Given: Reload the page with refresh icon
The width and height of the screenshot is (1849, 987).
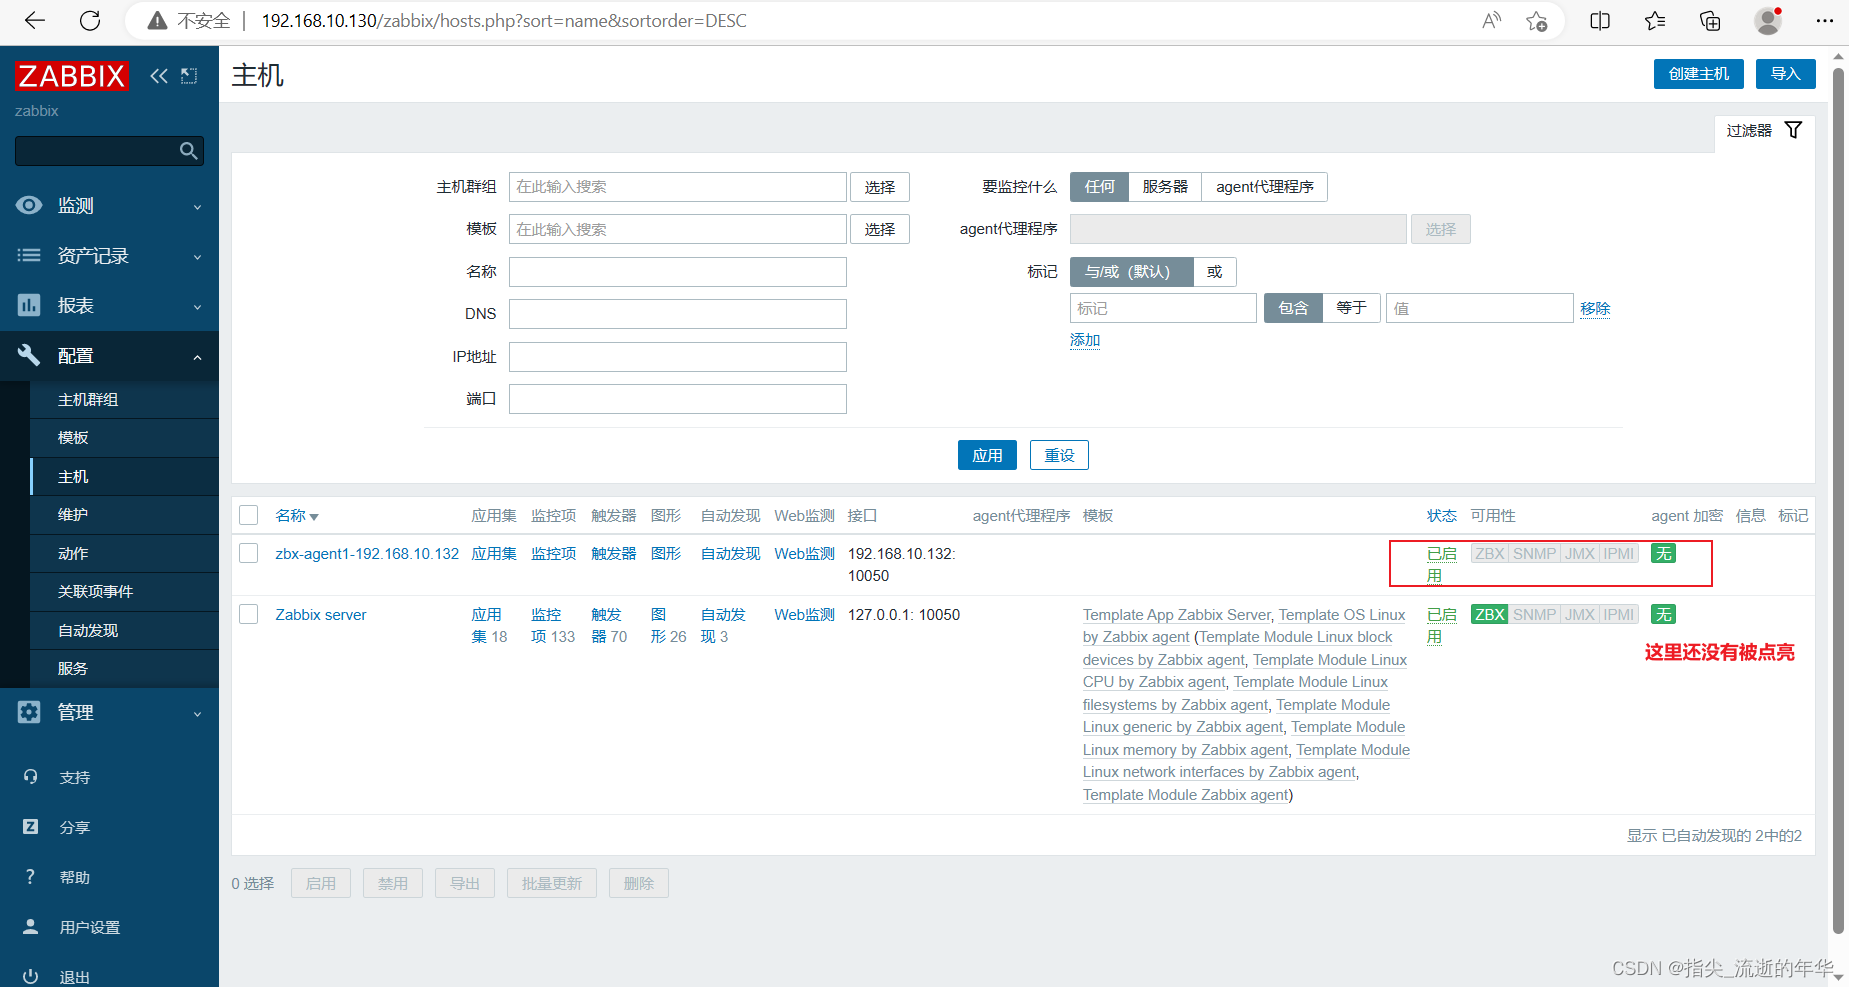Looking at the screenshot, I should pos(90,21).
